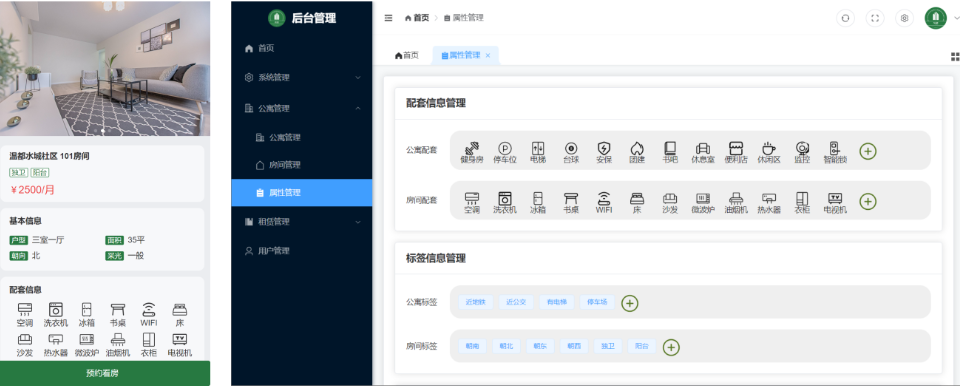Add a new 房间配套 facility with plus button
Viewport: 960px width, 386px height.
point(868,201)
